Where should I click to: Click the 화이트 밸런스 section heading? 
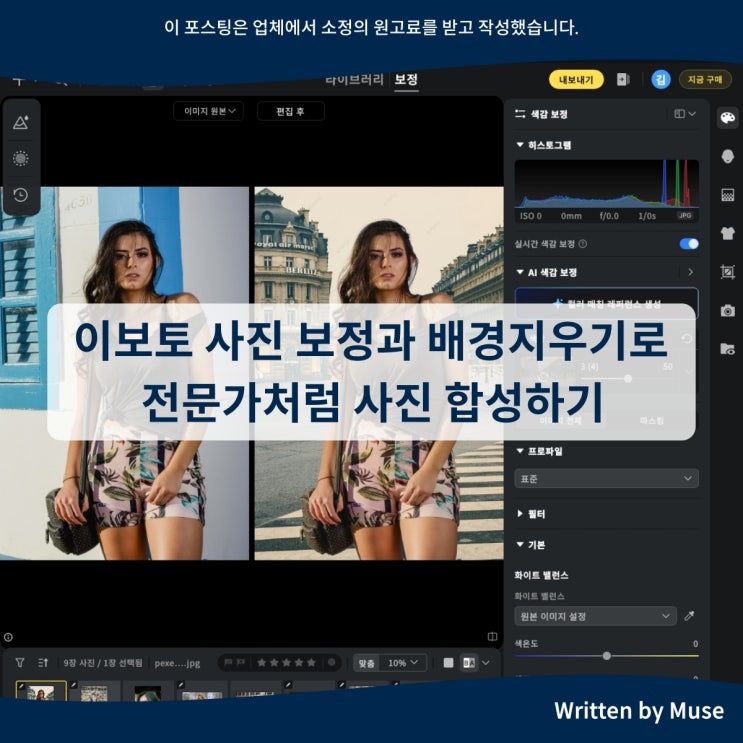coord(541,575)
